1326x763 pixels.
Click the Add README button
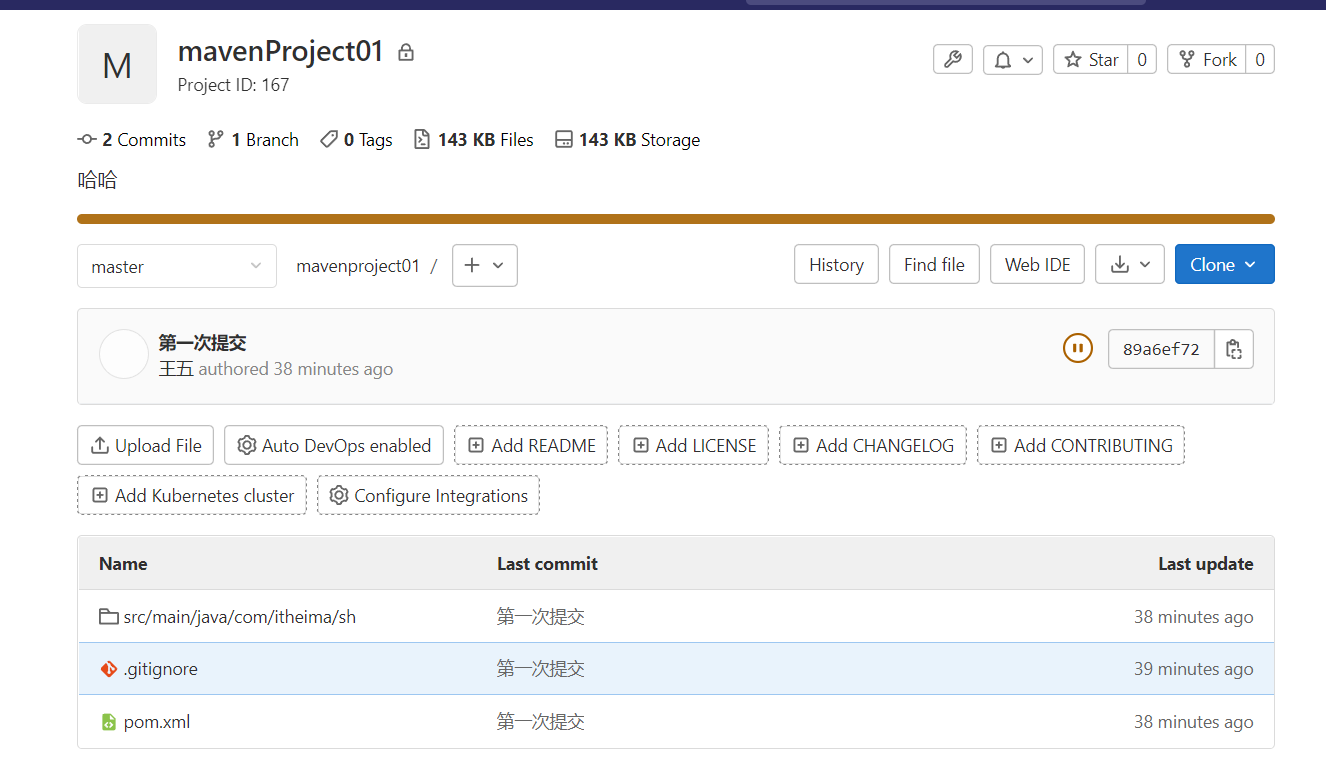(x=531, y=446)
